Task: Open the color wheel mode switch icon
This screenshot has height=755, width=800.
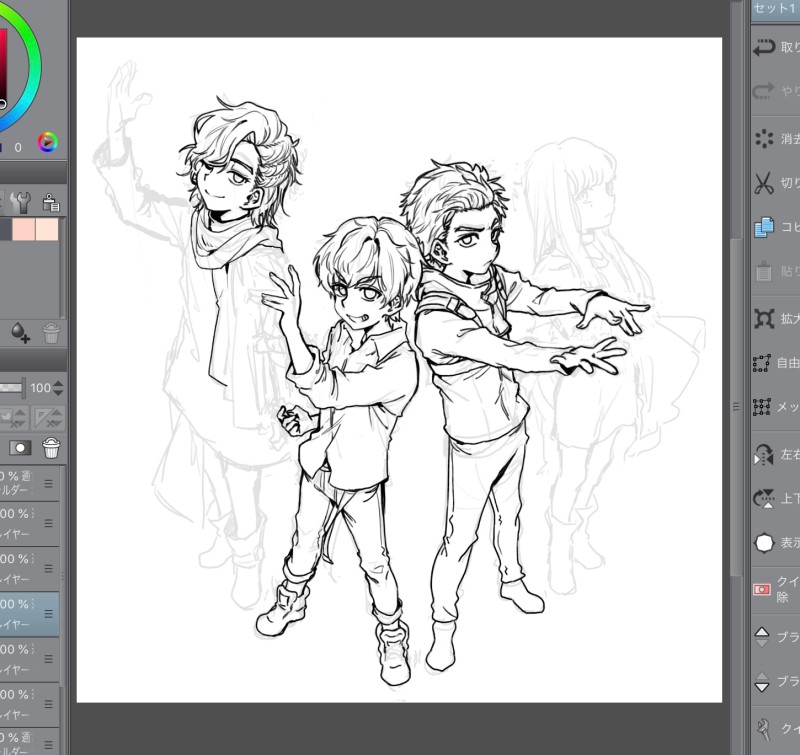Action: click(x=47, y=142)
